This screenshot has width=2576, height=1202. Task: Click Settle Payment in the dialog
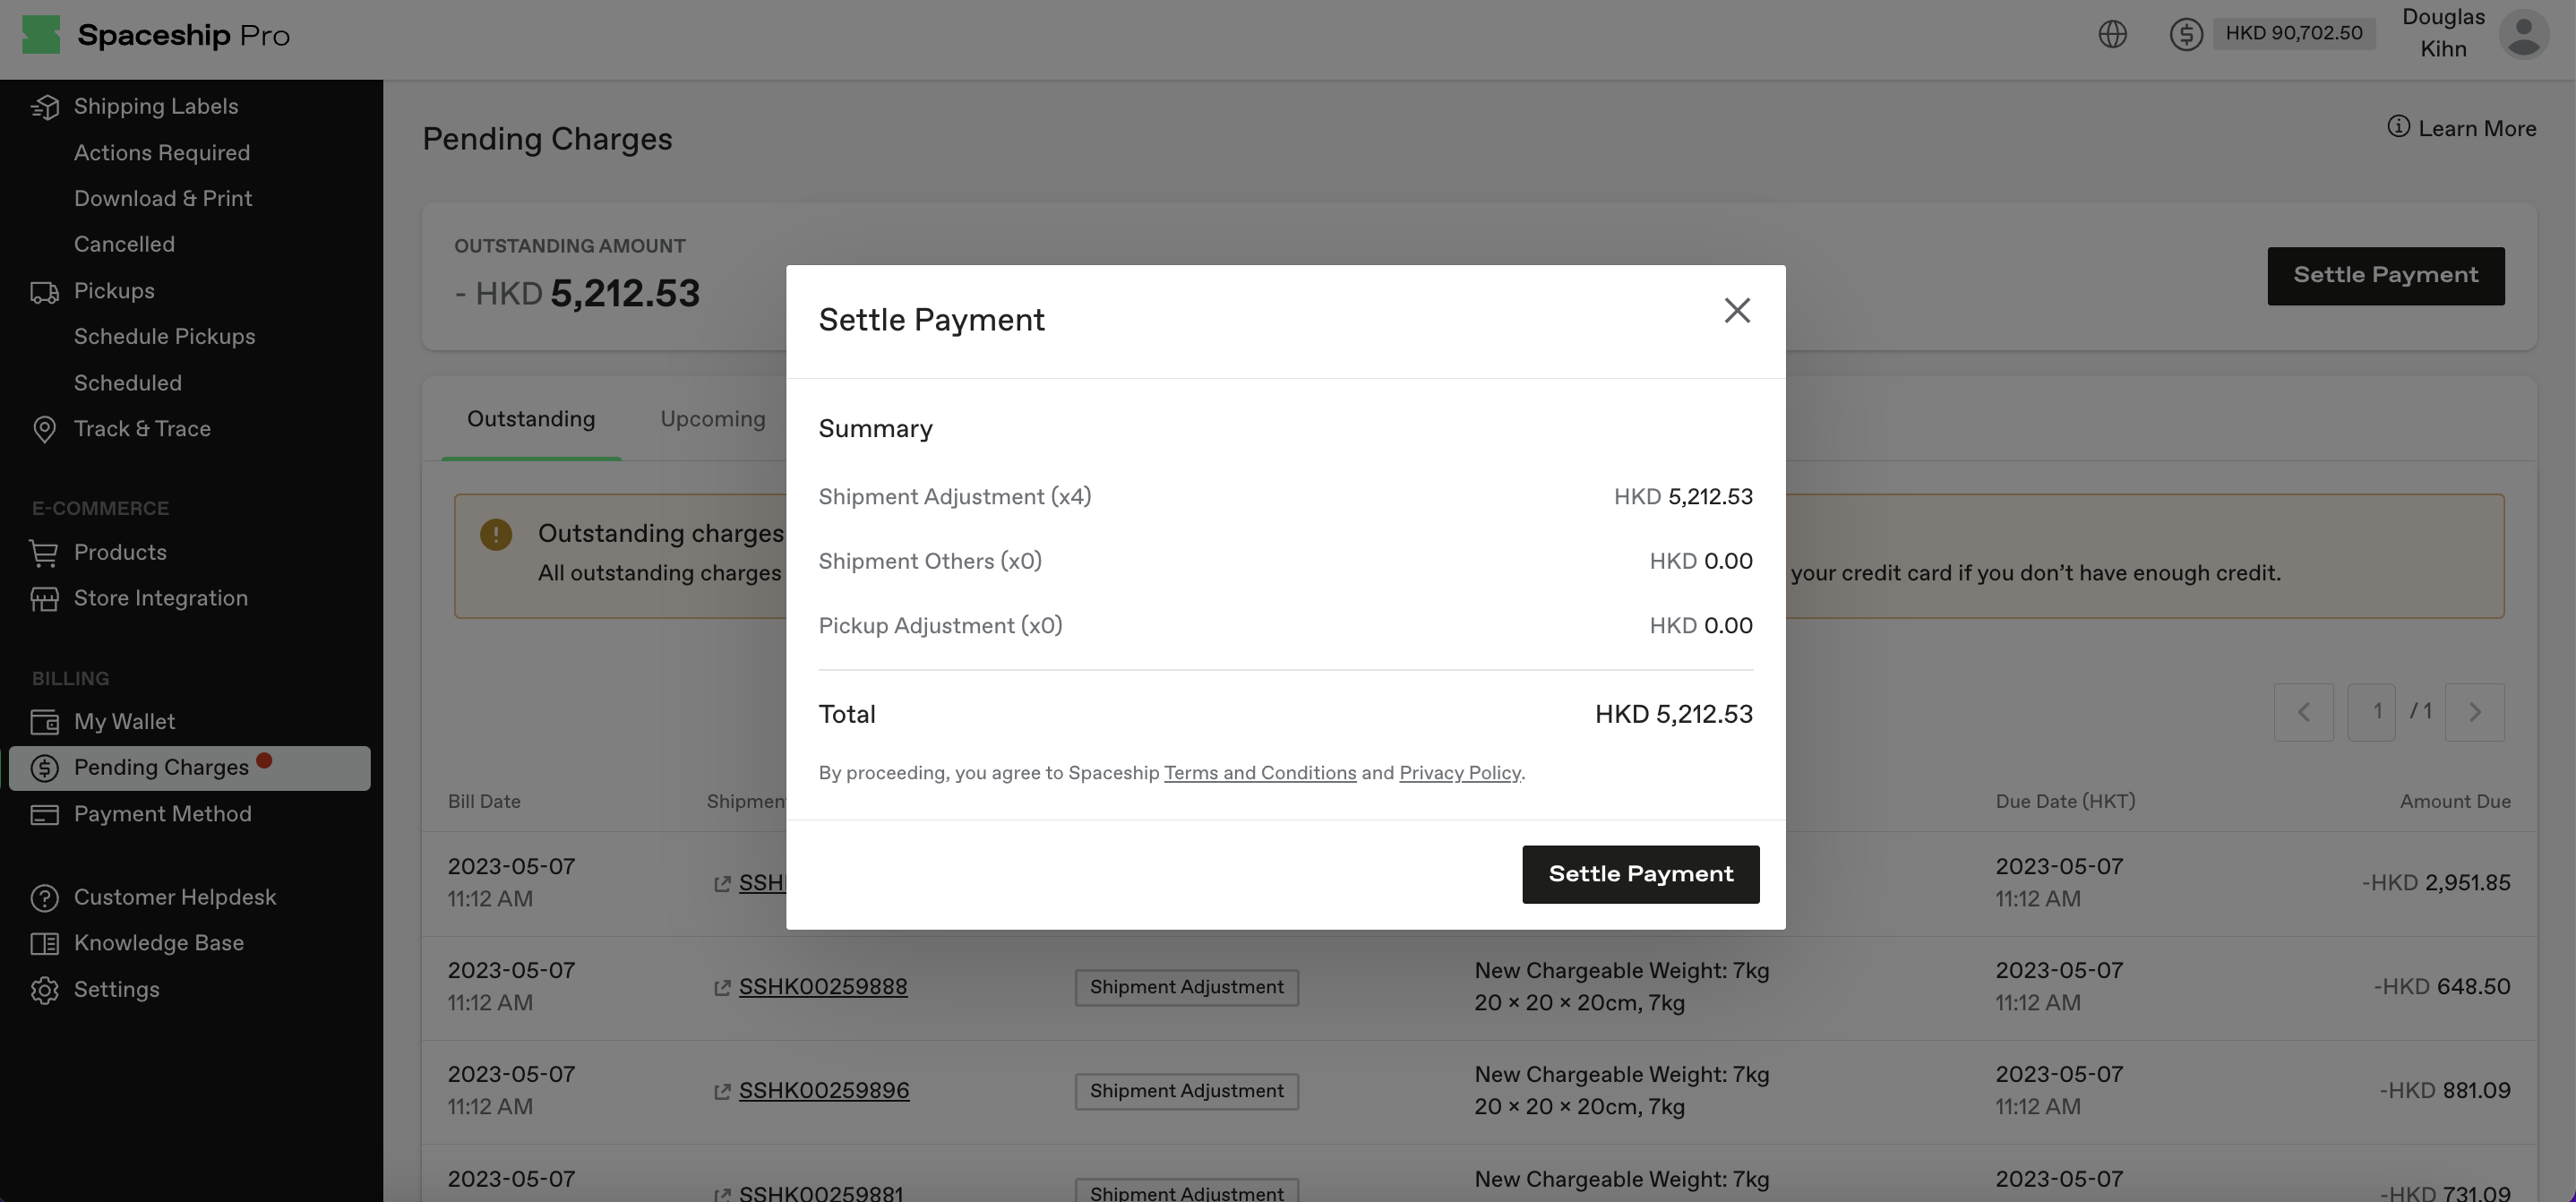point(1640,873)
